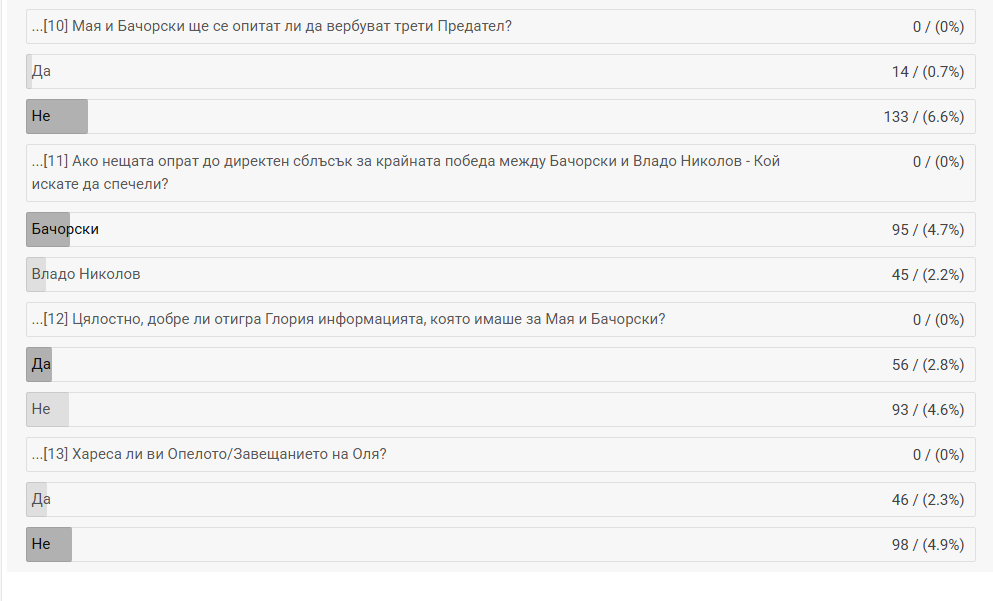Click the "133 / (6.6%)" vote count
Screen dimensions: 993x601
(923, 117)
